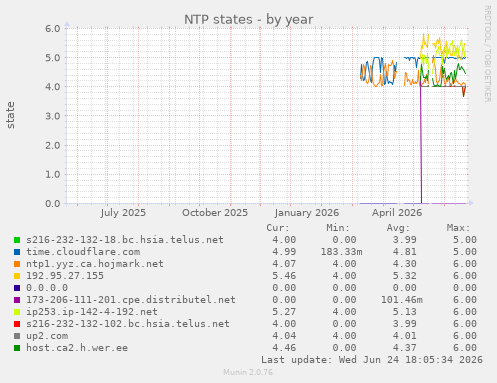Click the April 2026 axis label
The image size is (497, 383).
397,213
